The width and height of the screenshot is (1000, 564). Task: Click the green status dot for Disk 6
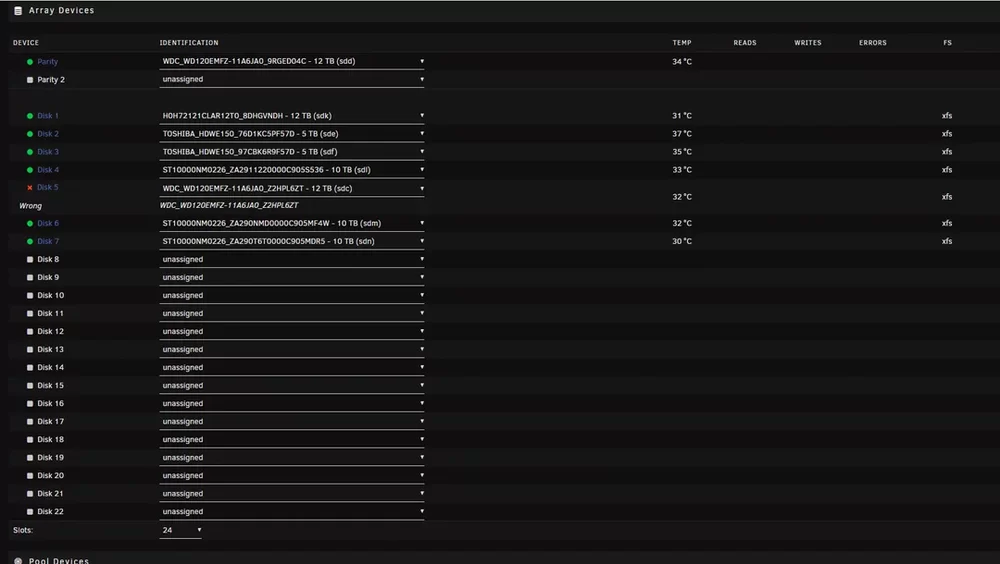click(x=30, y=223)
